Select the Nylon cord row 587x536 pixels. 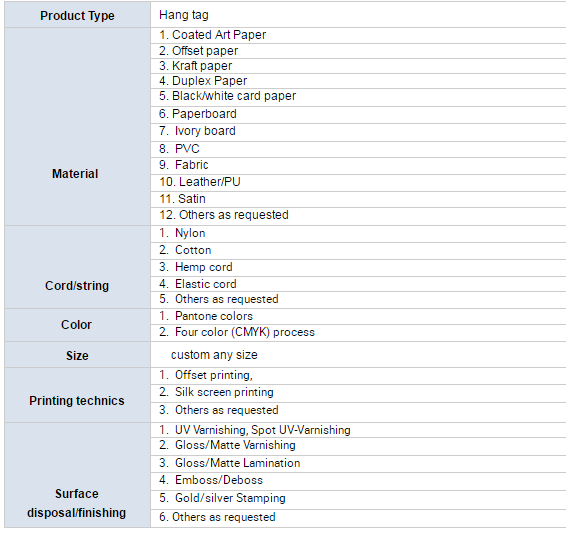[x=358, y=234]
